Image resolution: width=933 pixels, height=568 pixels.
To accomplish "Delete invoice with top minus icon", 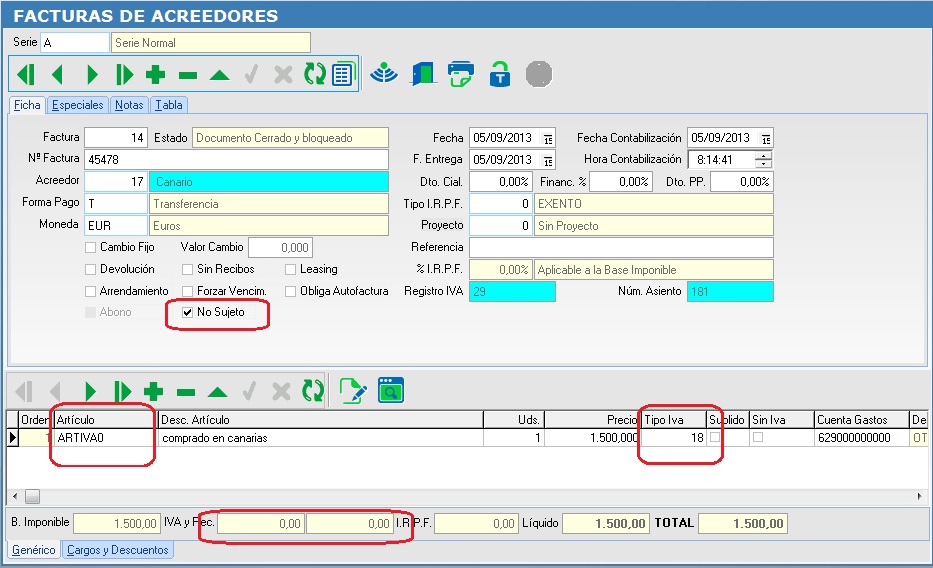I will [x=188, y=76].
